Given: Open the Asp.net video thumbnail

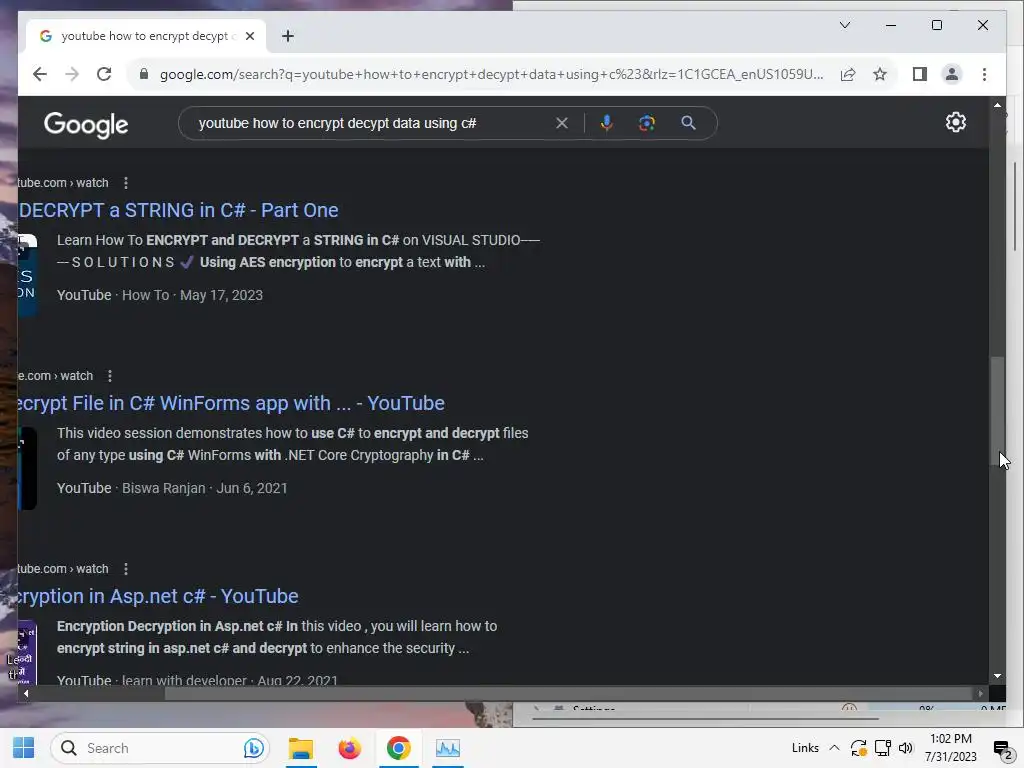Looking at the screenshot, I should [27, 652].
